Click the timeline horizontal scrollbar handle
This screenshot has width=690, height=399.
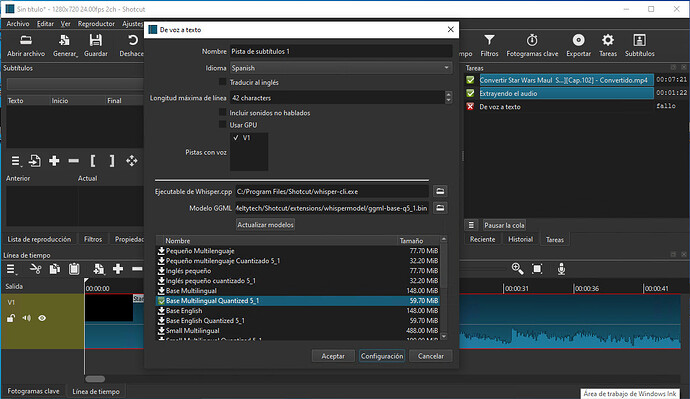tap(95, 379)
